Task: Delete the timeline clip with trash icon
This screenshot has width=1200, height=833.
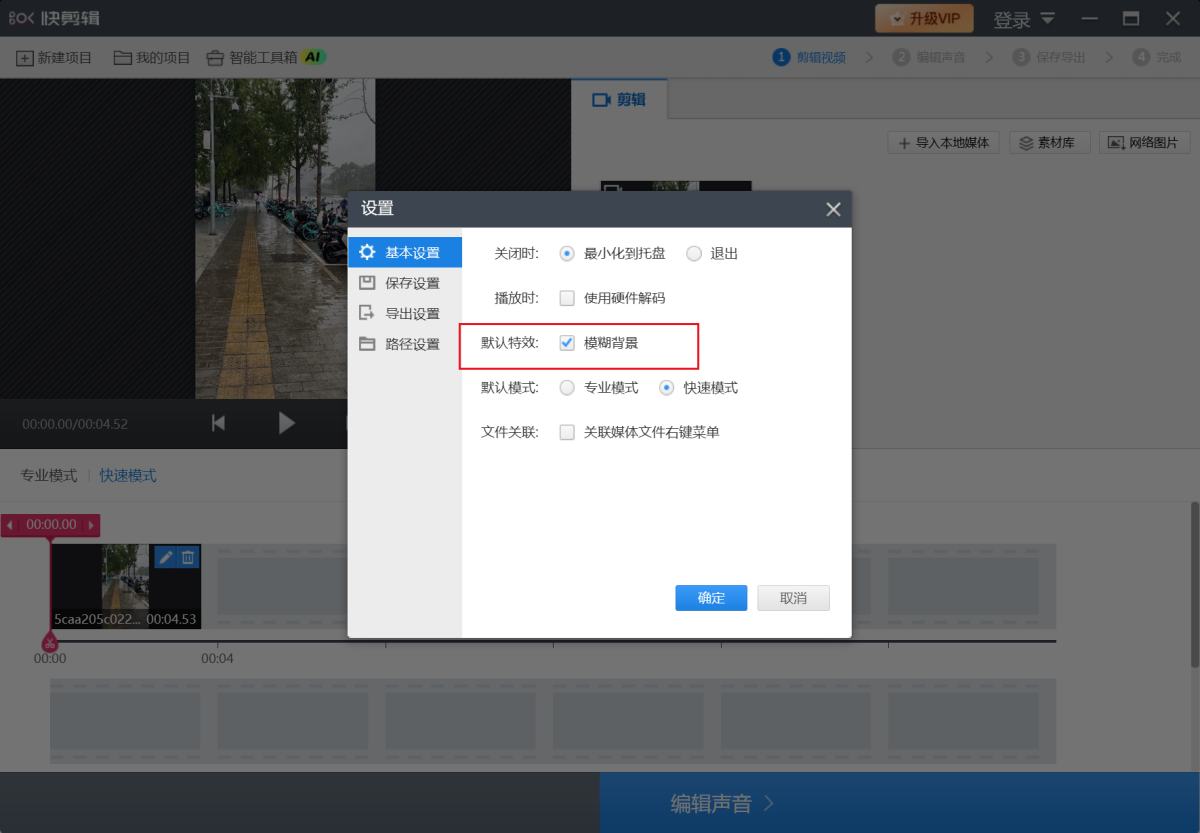Action: (x=188, y=557)
